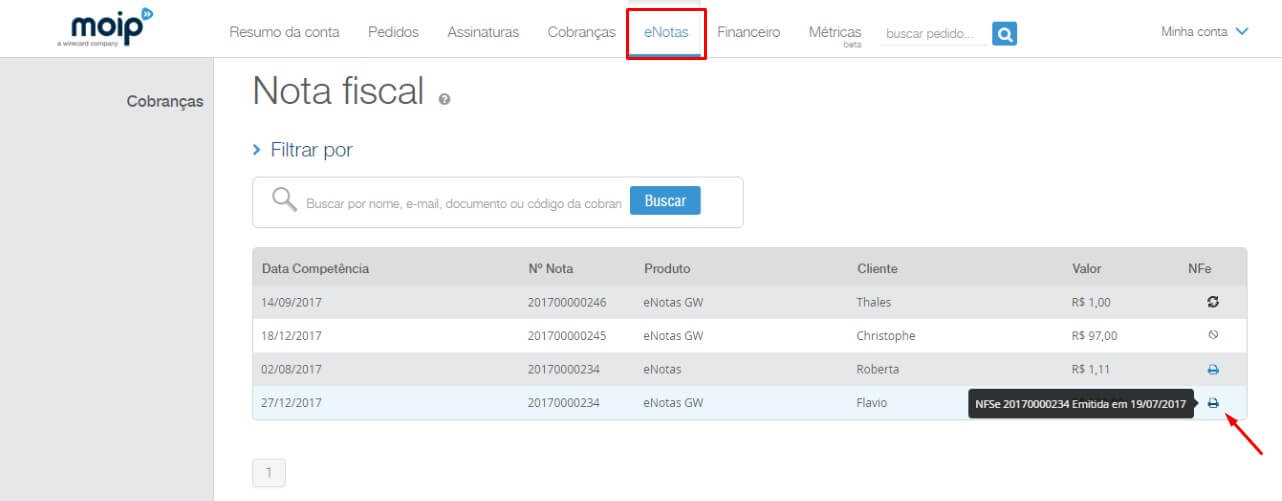This screenshot has width=1282, height=501.
Task: Select the eNotas tab
Action: point(666,32)
